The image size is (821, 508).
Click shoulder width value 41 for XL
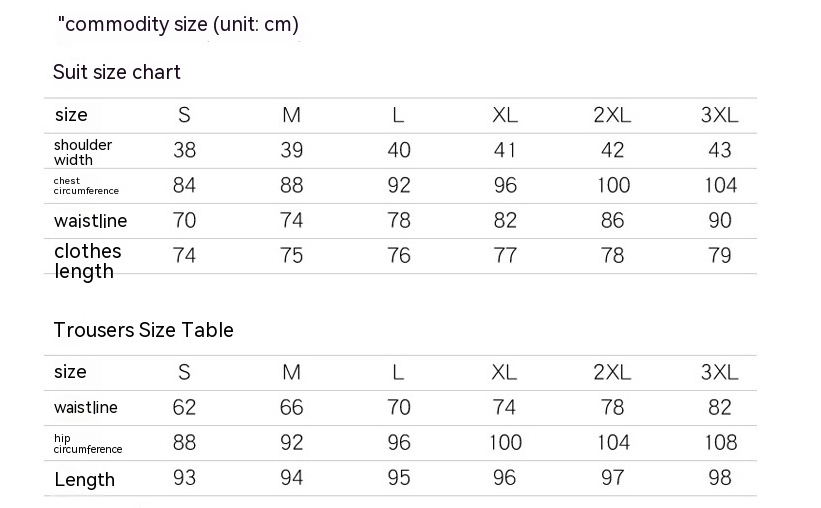(505, 150)
